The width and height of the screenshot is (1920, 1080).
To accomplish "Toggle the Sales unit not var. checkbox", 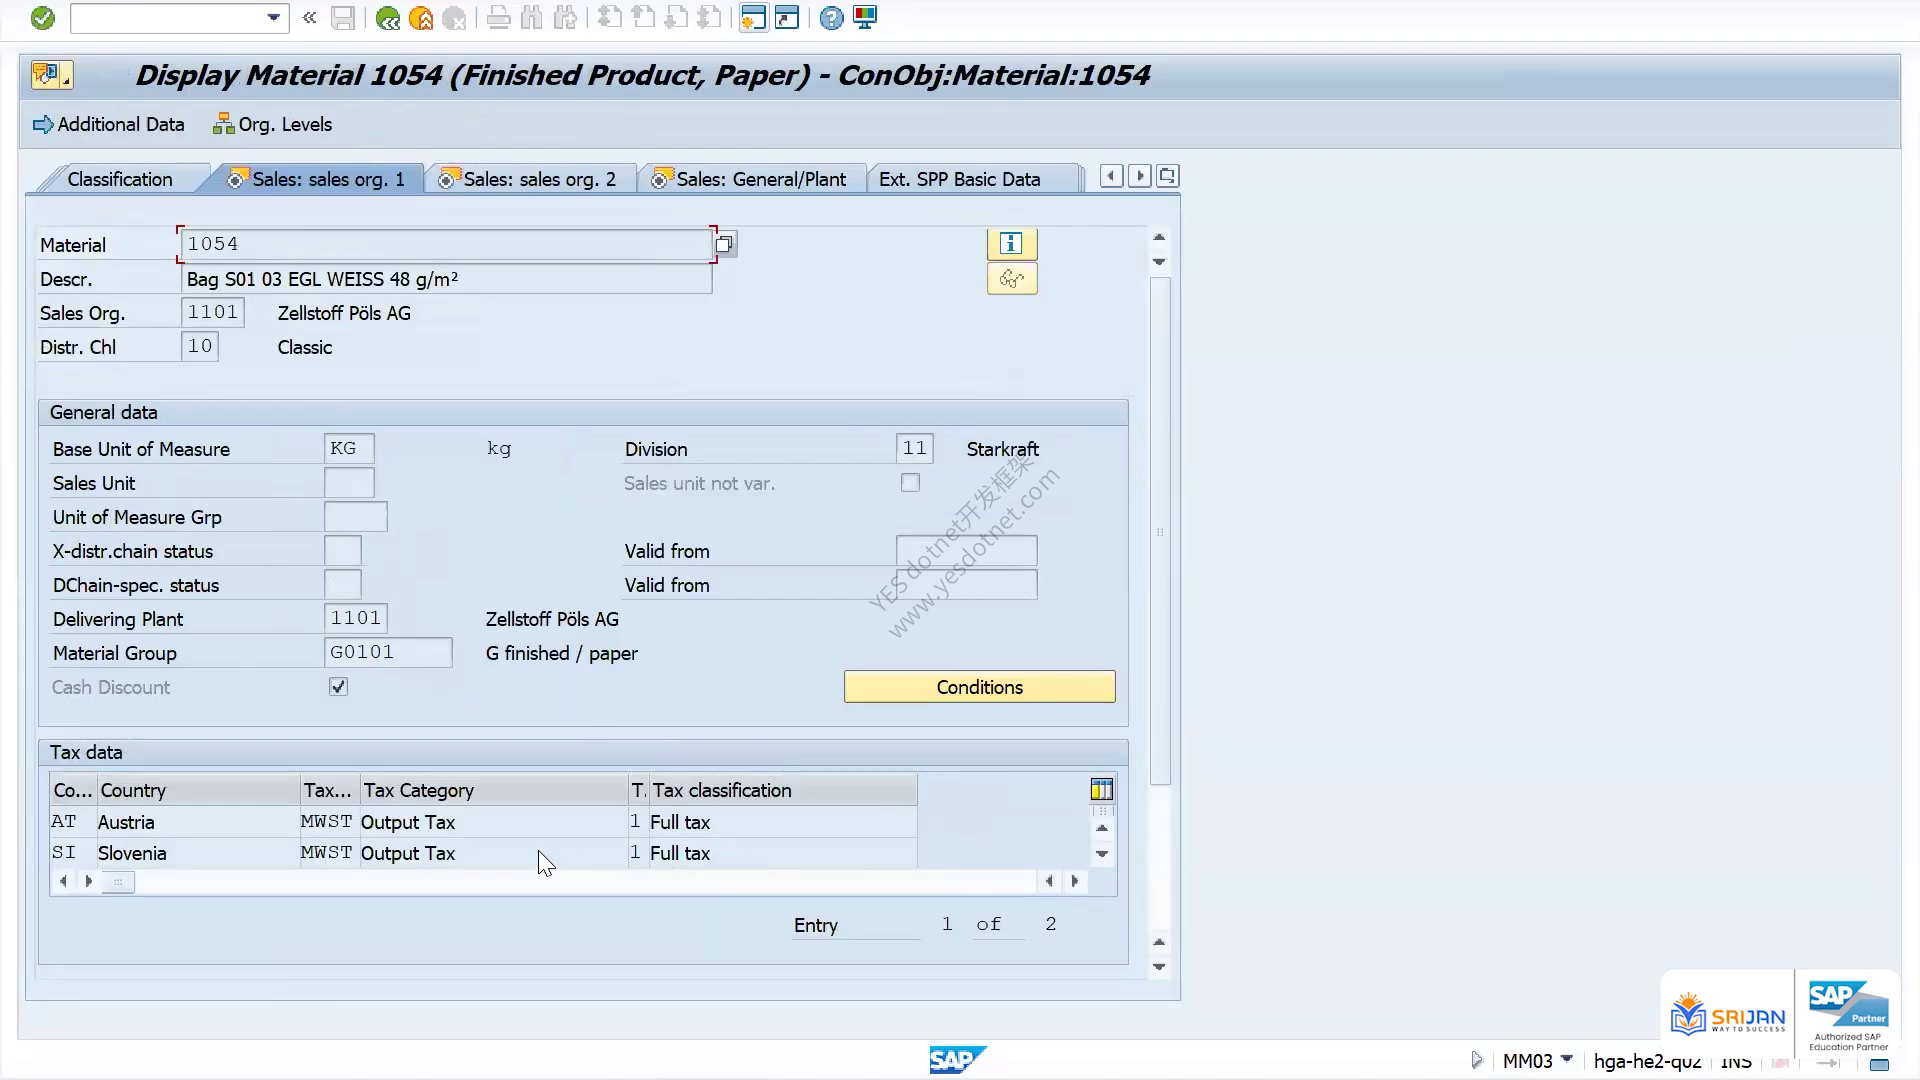I will point(910,483).
